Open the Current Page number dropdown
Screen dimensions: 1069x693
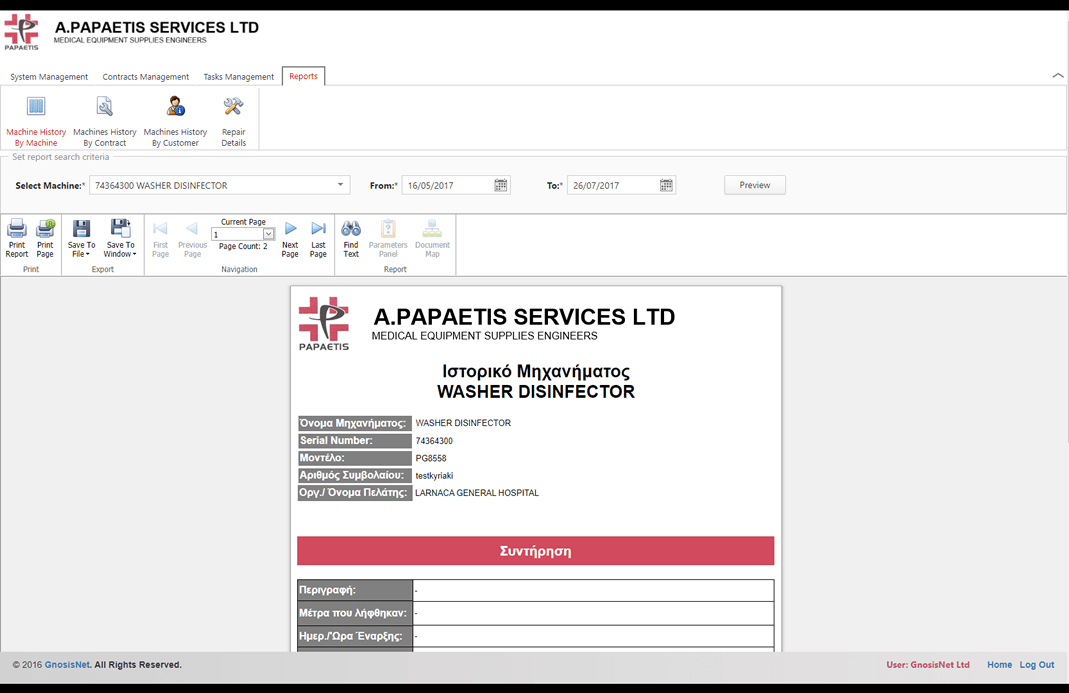268,235
